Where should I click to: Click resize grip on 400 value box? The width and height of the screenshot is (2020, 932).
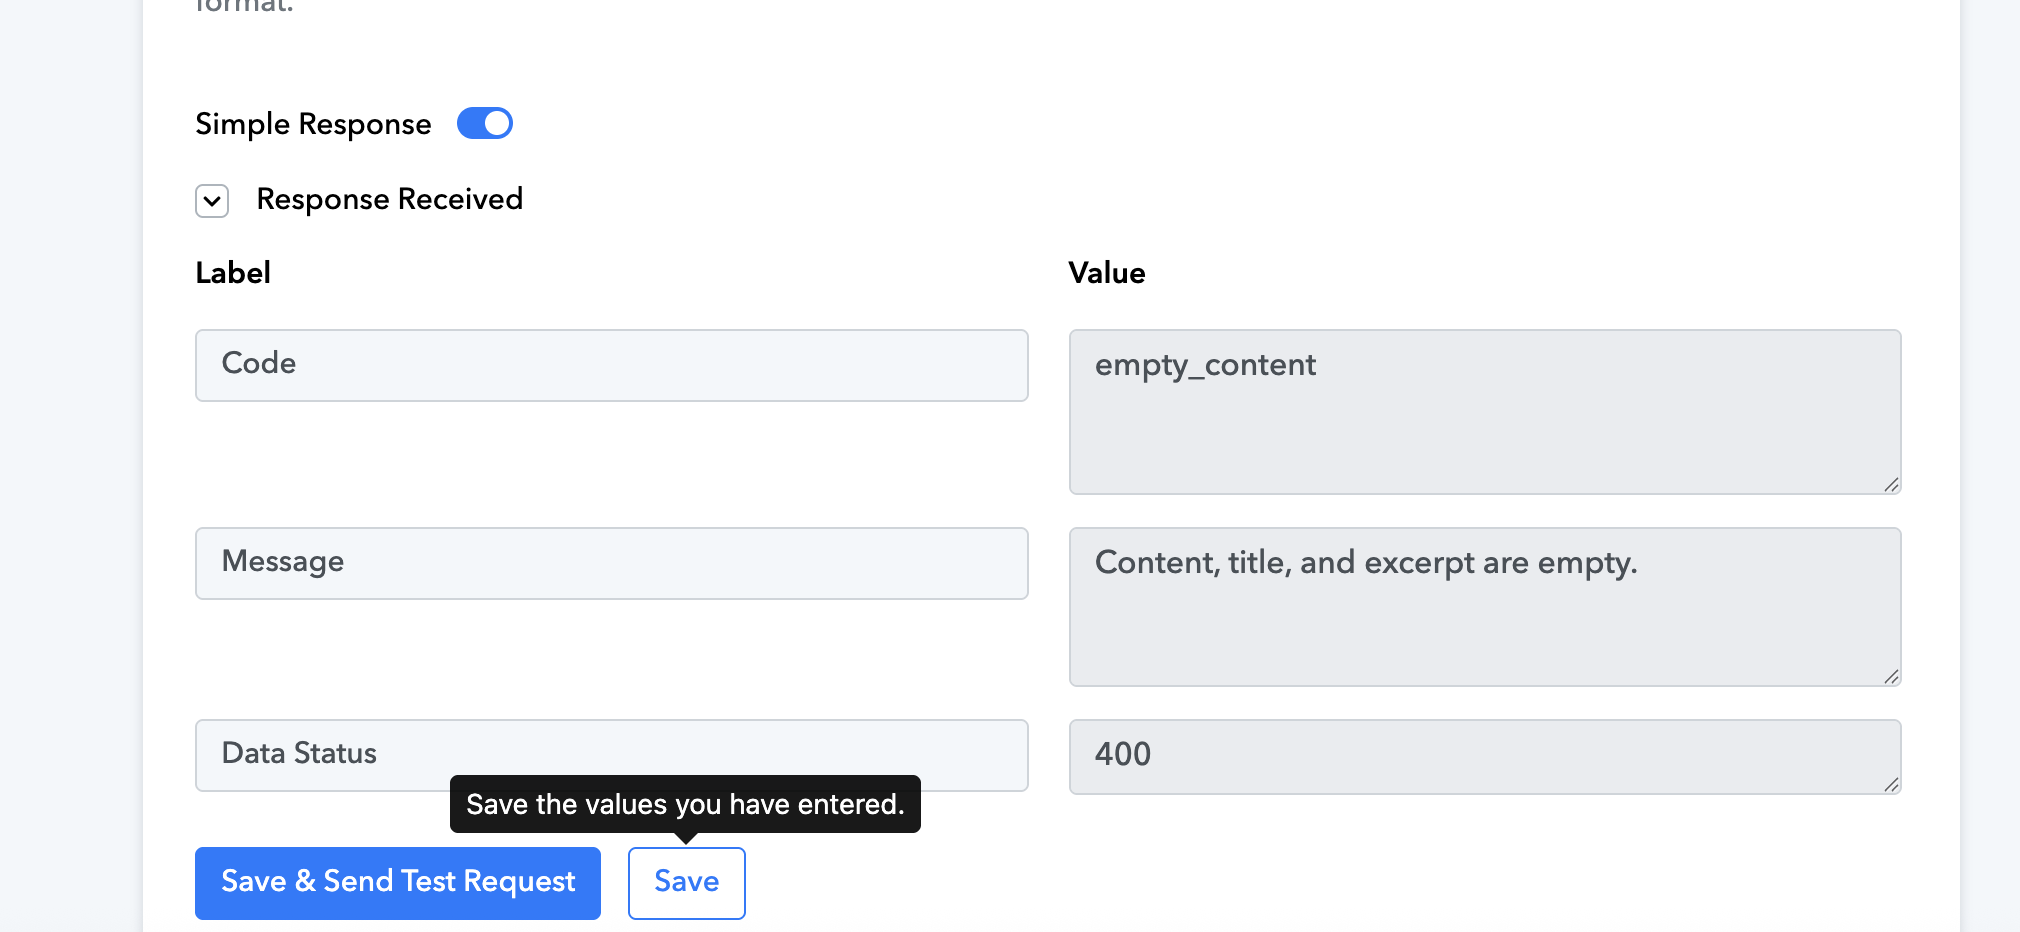pyautogui.click(x=1891, y=784)
